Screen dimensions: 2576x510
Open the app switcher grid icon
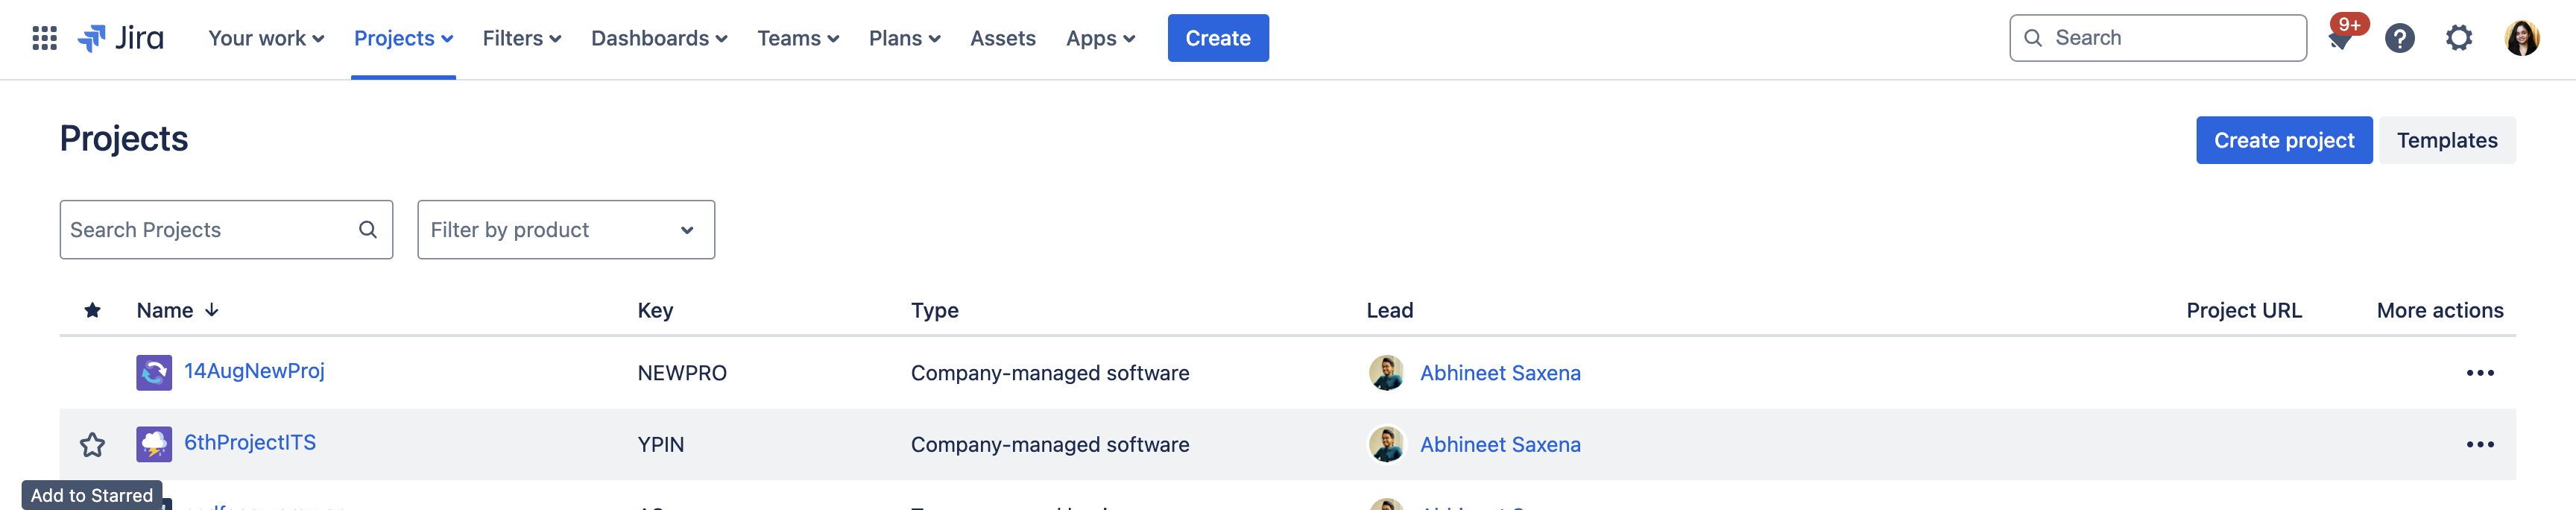click(44, 38)
